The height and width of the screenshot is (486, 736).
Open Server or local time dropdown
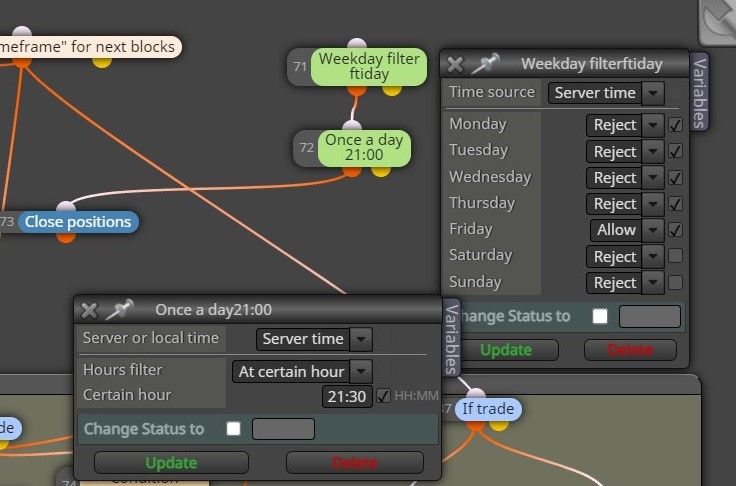[361, 339]
